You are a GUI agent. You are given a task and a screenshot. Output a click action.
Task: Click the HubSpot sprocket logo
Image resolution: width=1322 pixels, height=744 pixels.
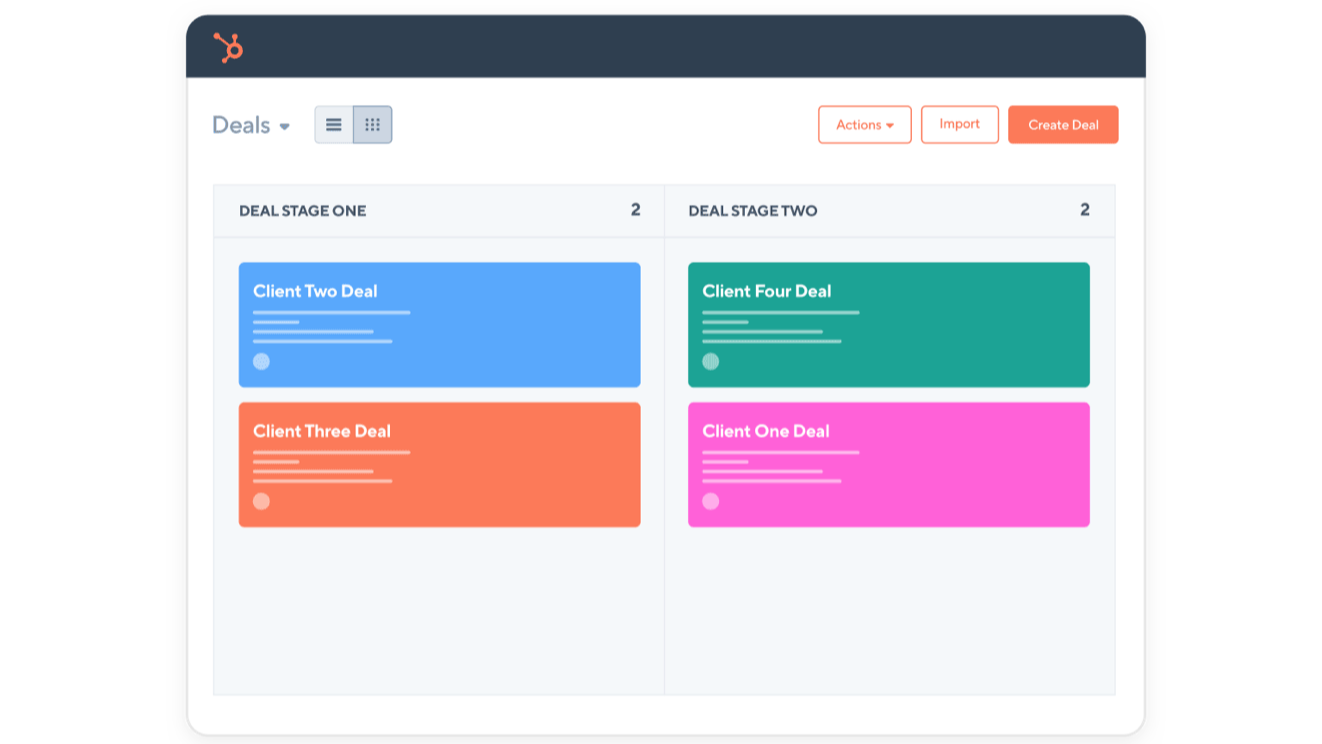tap(227, 48)
